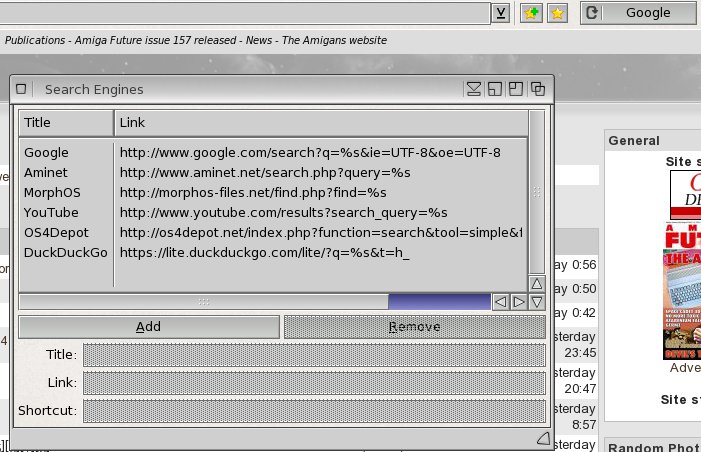
Task: Click the browser URL address field
Action: tap(245, 13)
